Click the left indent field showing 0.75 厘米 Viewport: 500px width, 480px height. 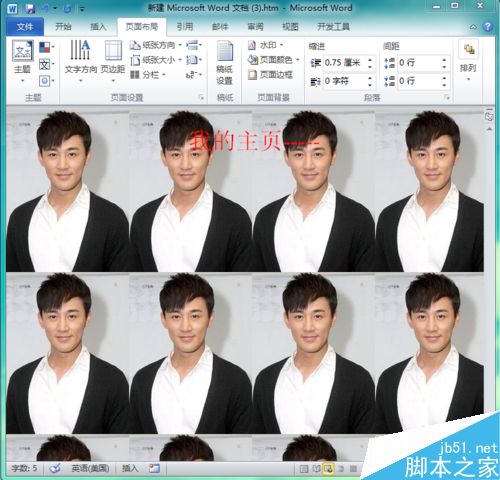343,63
